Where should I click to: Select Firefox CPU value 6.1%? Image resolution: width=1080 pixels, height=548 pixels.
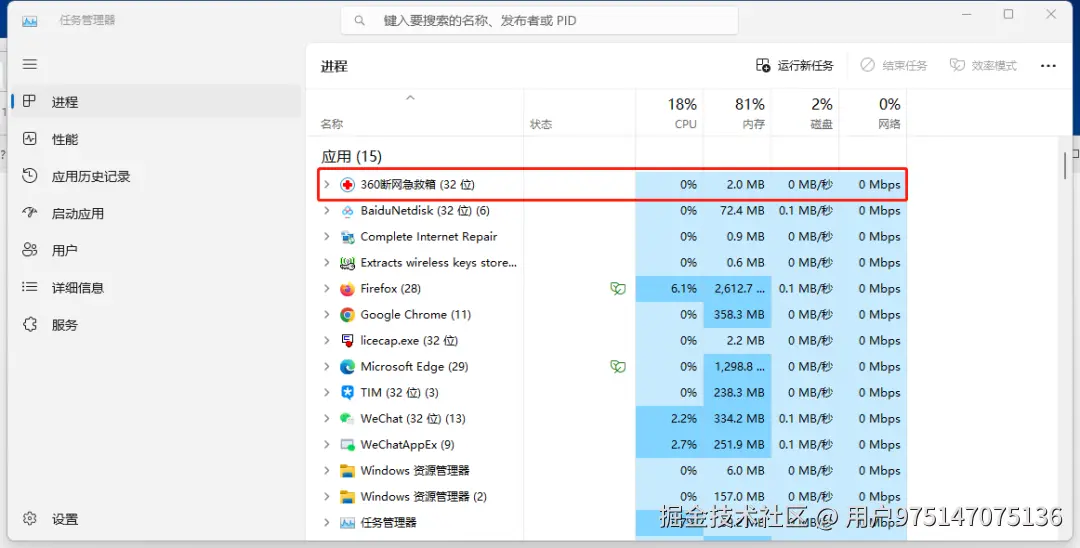pos(683,288)
